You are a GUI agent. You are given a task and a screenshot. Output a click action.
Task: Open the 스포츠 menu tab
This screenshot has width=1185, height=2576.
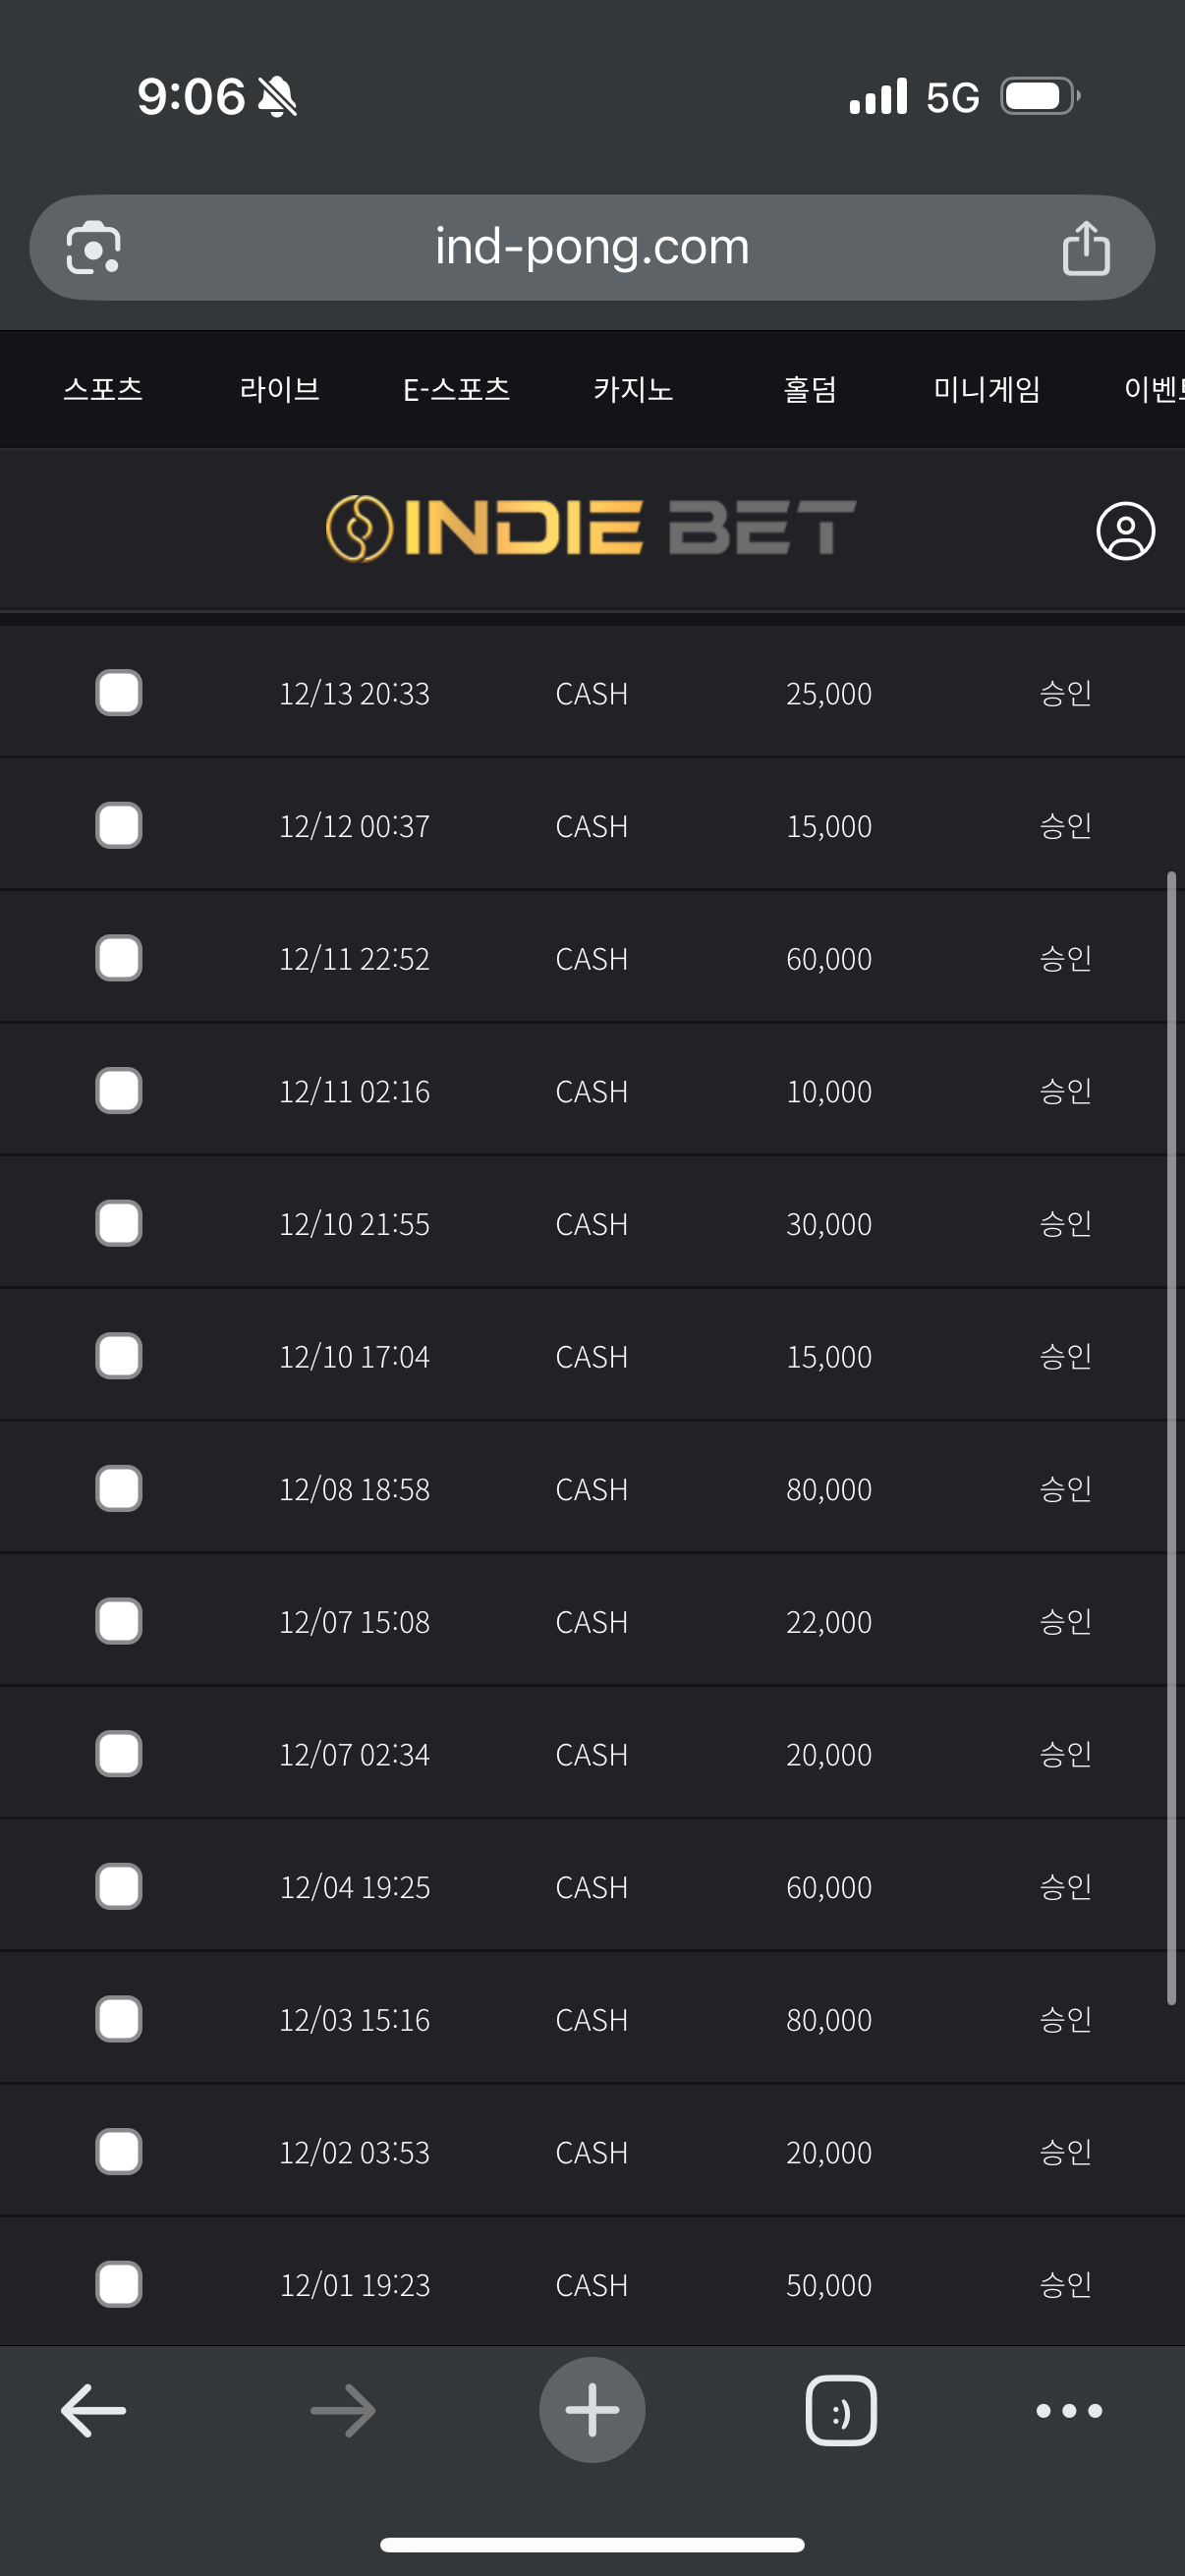point(103,389)
